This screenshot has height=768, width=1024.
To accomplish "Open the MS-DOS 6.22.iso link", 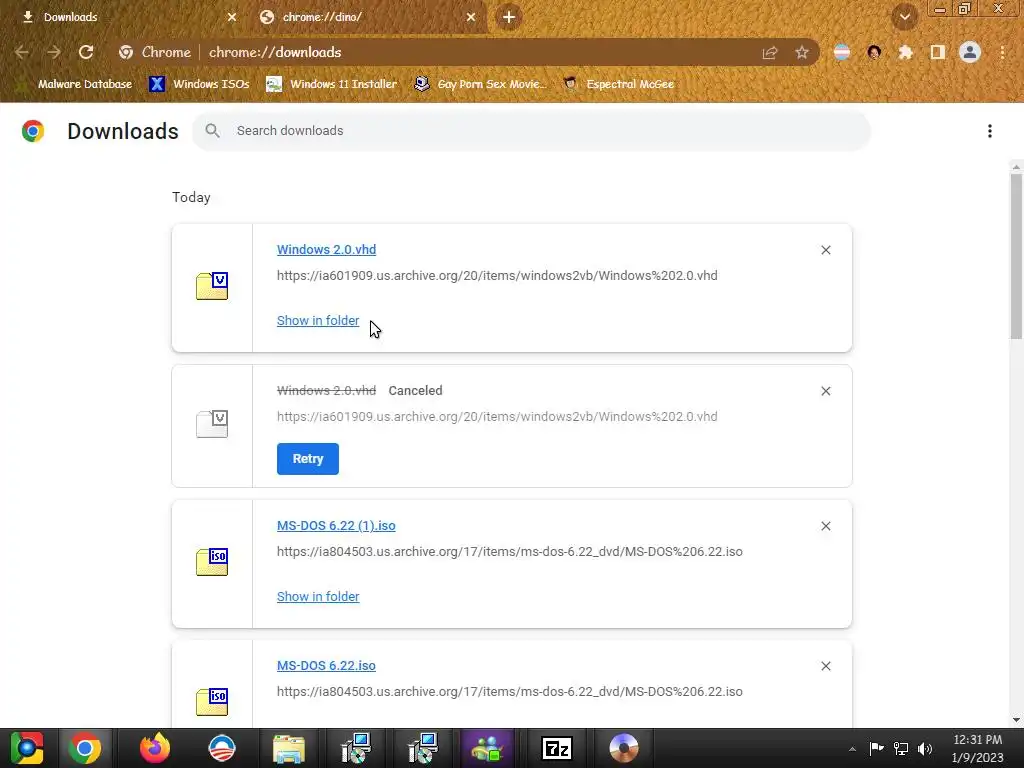I will pos(327,665).
